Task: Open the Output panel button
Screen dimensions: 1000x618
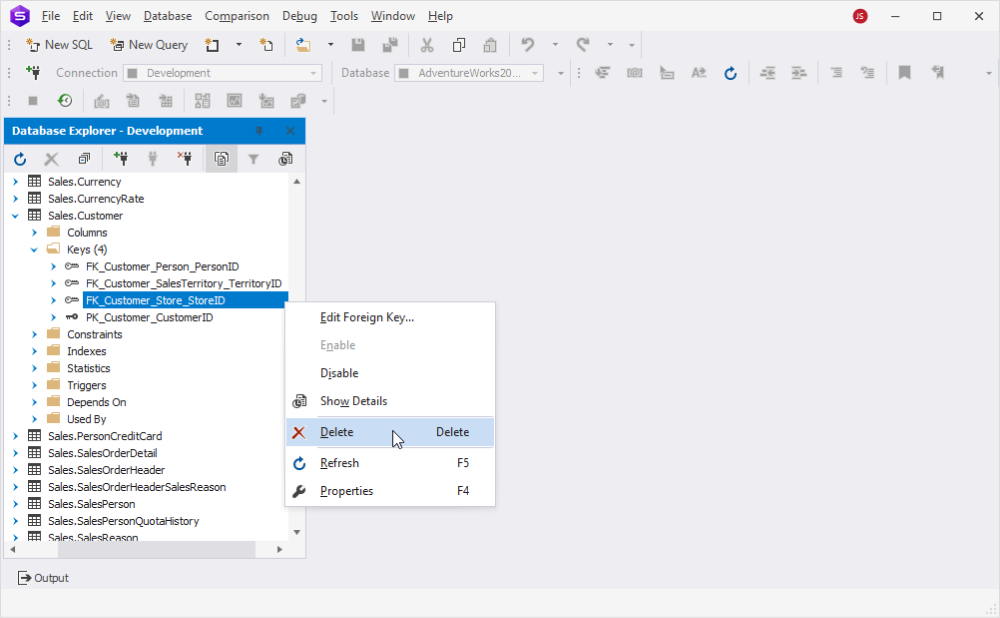Action: 43,578
